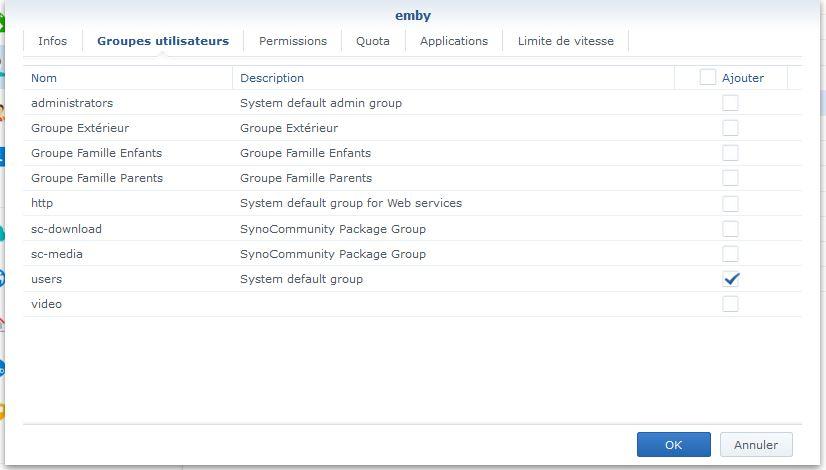Switch to the Infos tab
Screen dimensions: 826x470
pos(52,41)
